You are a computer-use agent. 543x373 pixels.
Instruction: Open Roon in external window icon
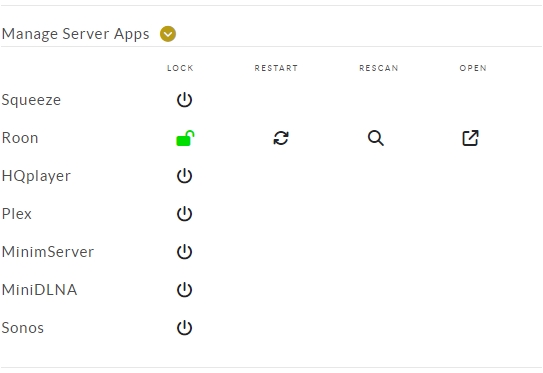coord(470,138)
